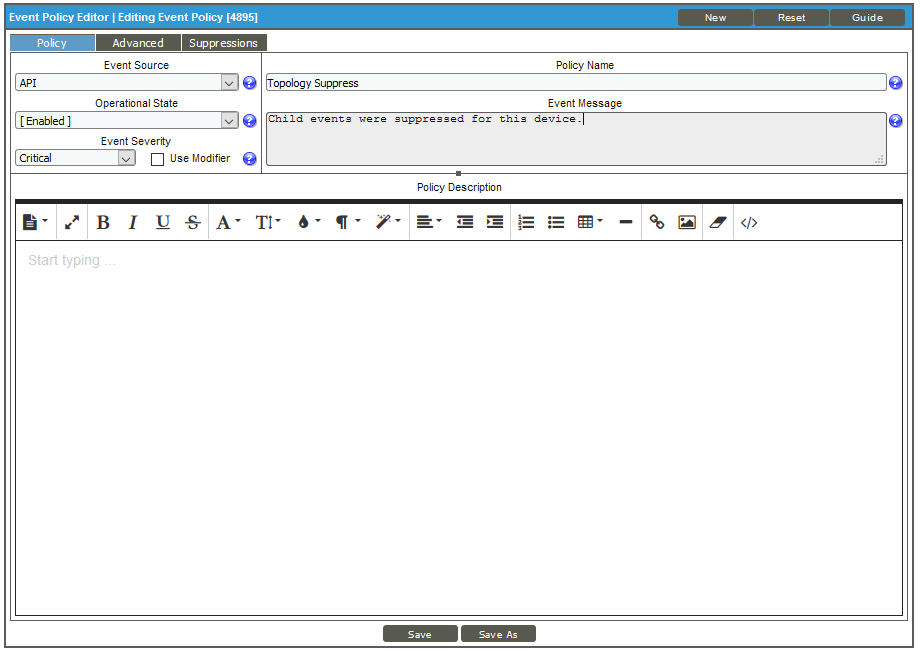920x654 pixels.
Task: Apply italic formatting in editor
Action: tap(132, 223)
